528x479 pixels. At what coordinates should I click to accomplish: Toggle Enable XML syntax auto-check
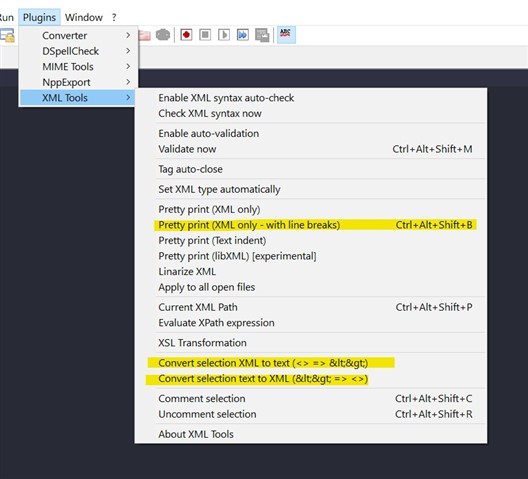click(x=310, y=98)
